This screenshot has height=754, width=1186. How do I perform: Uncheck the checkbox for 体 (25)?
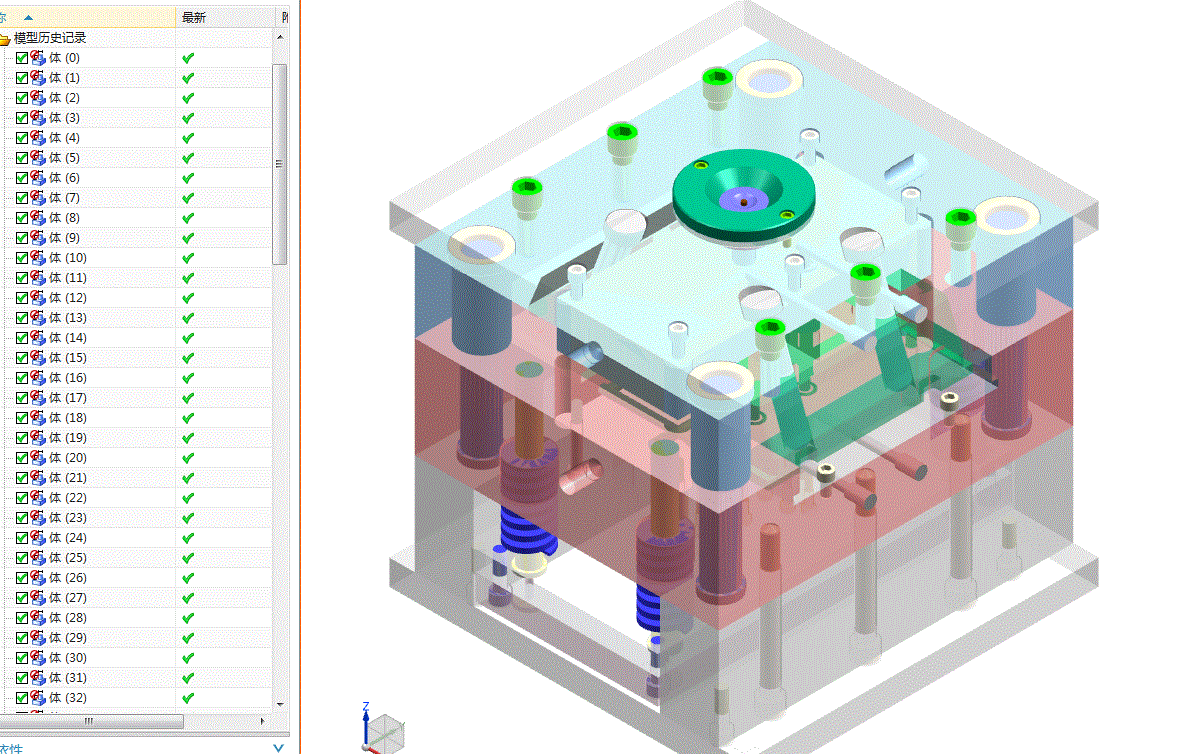[22, 558]
